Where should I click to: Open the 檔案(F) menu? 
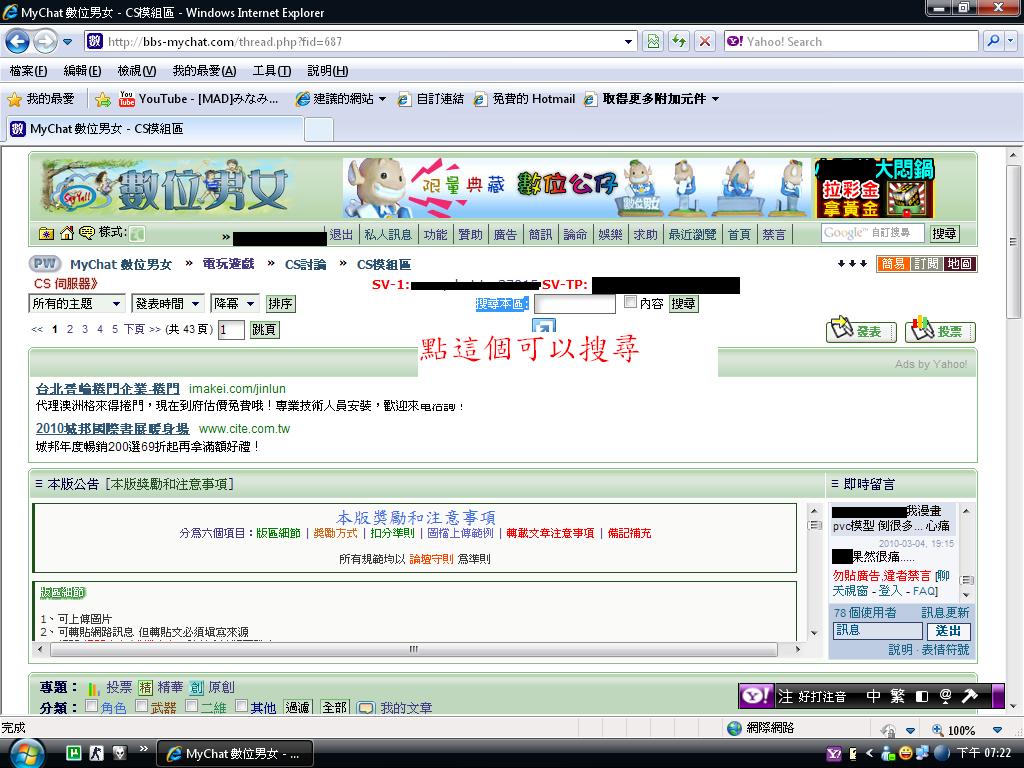(x=28, y=71)
